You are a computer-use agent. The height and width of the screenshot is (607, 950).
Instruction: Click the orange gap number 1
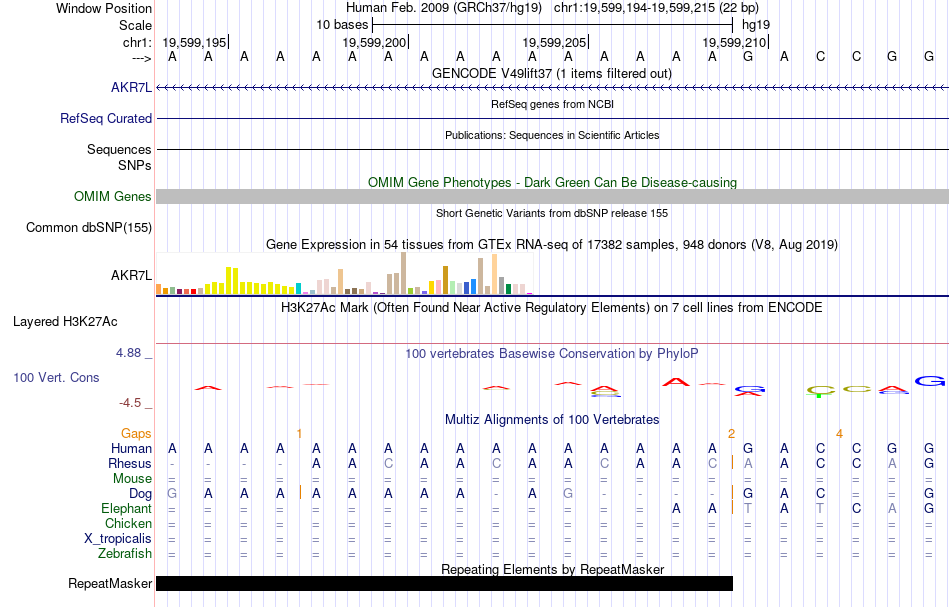click(299, 433)
